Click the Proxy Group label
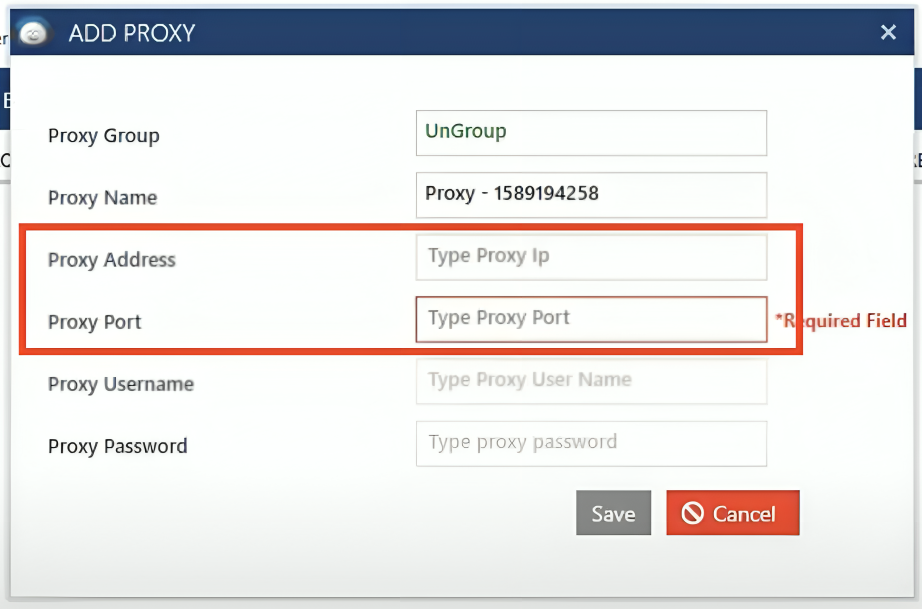 pos(104,136)
